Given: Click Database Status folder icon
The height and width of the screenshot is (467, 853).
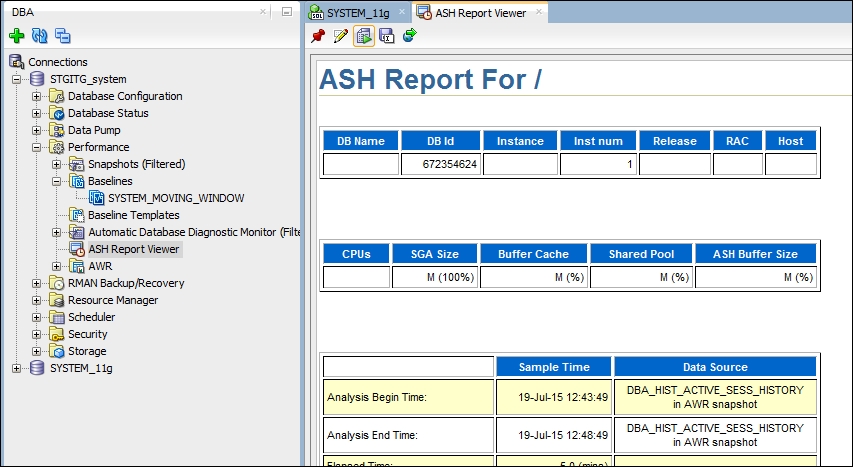Looking at the screenshot, I should 57,113.
